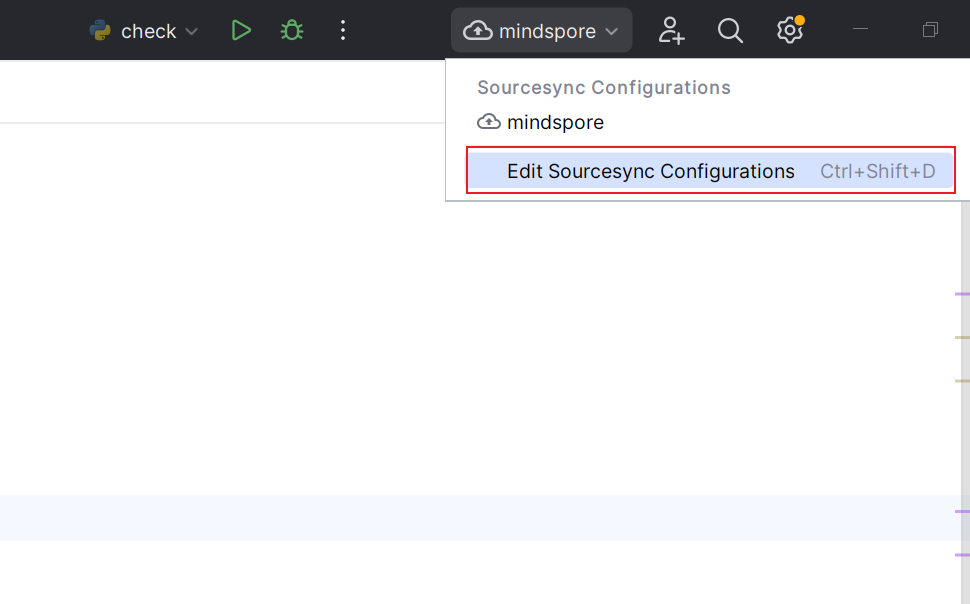Select mindspore from the Sourcesync menu
The height and width of the screenshot is (604, 970).
click(555, 122)
